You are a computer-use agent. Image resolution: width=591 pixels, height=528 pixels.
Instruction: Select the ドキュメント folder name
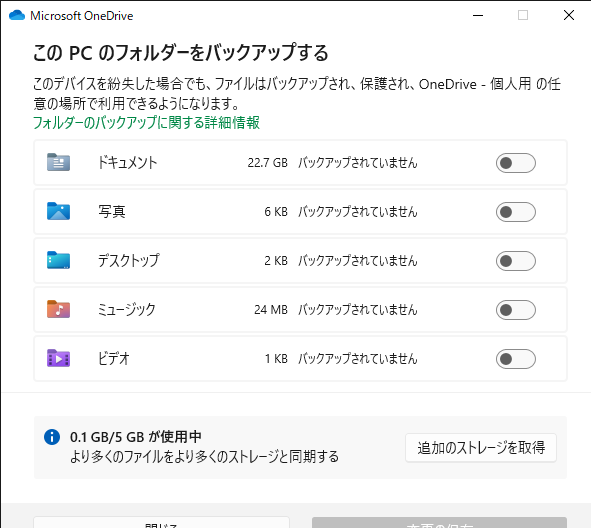[x=127, y=163]
